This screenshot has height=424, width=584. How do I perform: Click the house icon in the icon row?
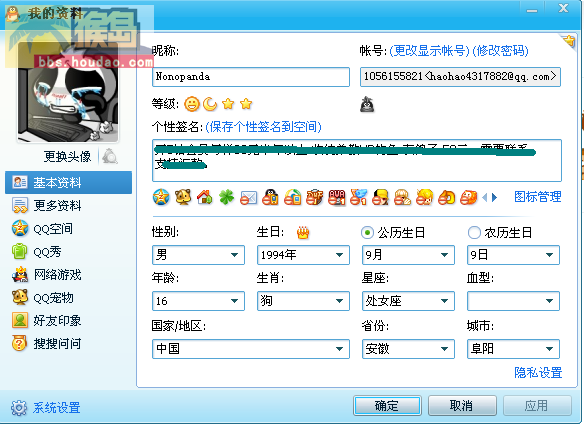[205, 197]
